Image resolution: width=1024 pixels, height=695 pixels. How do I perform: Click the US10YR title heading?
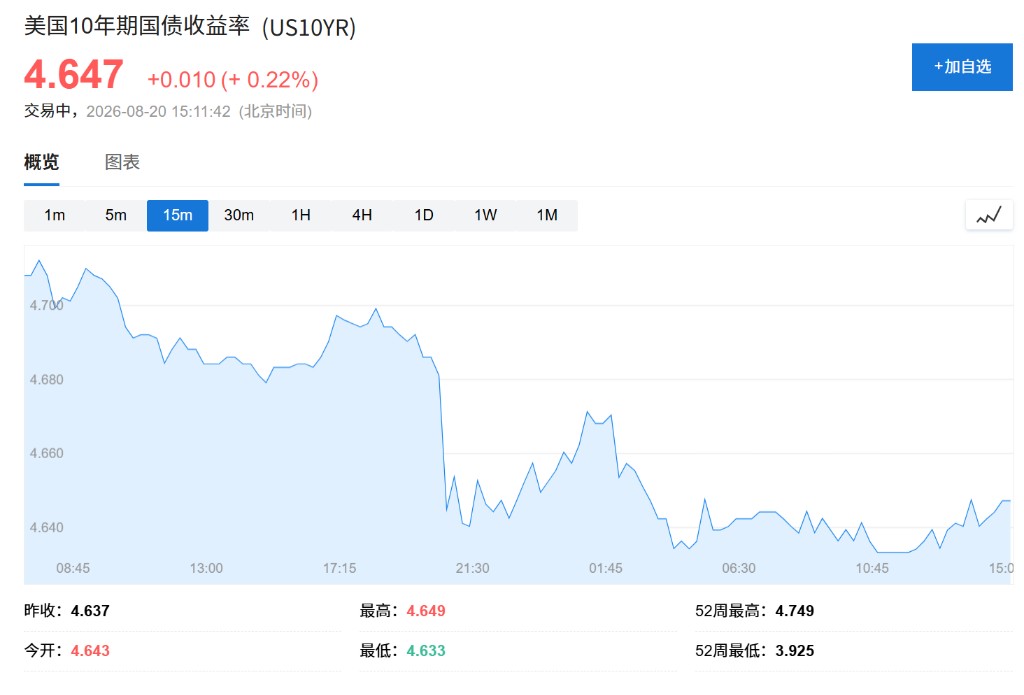coord(190,27)
